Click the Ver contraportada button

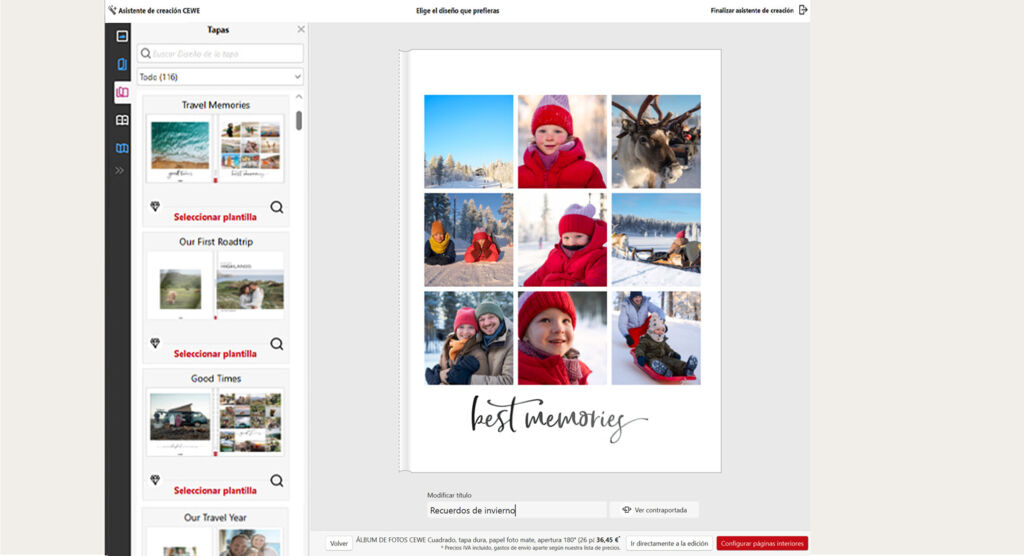pyautogui.click(x=654, y=510)
